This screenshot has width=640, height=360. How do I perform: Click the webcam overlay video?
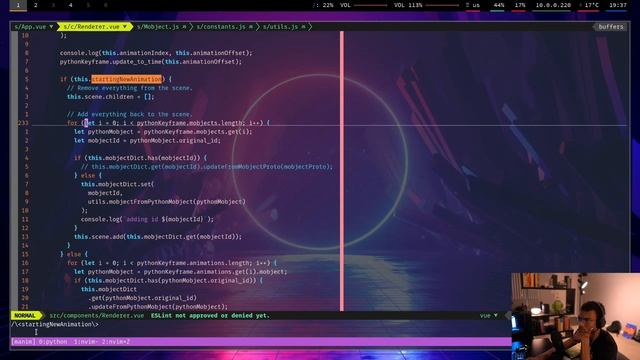coord(576,316)
